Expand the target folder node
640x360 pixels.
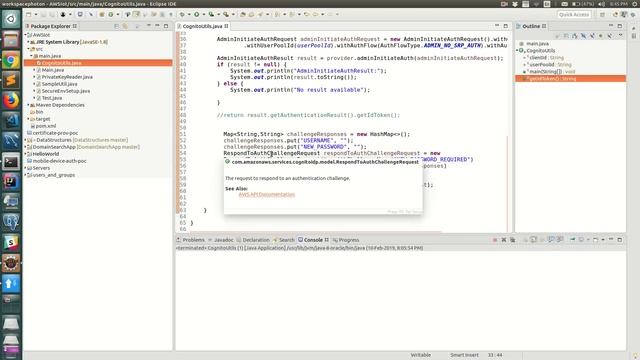(29, 119)
